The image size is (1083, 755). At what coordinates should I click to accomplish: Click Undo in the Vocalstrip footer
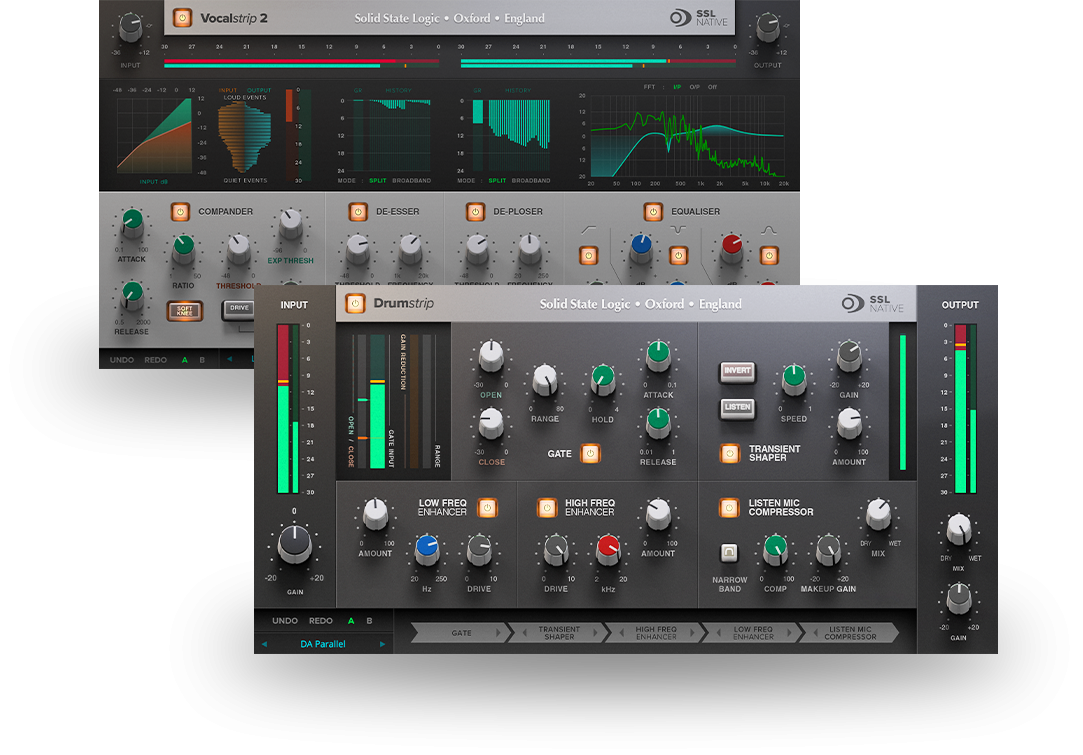122,360
